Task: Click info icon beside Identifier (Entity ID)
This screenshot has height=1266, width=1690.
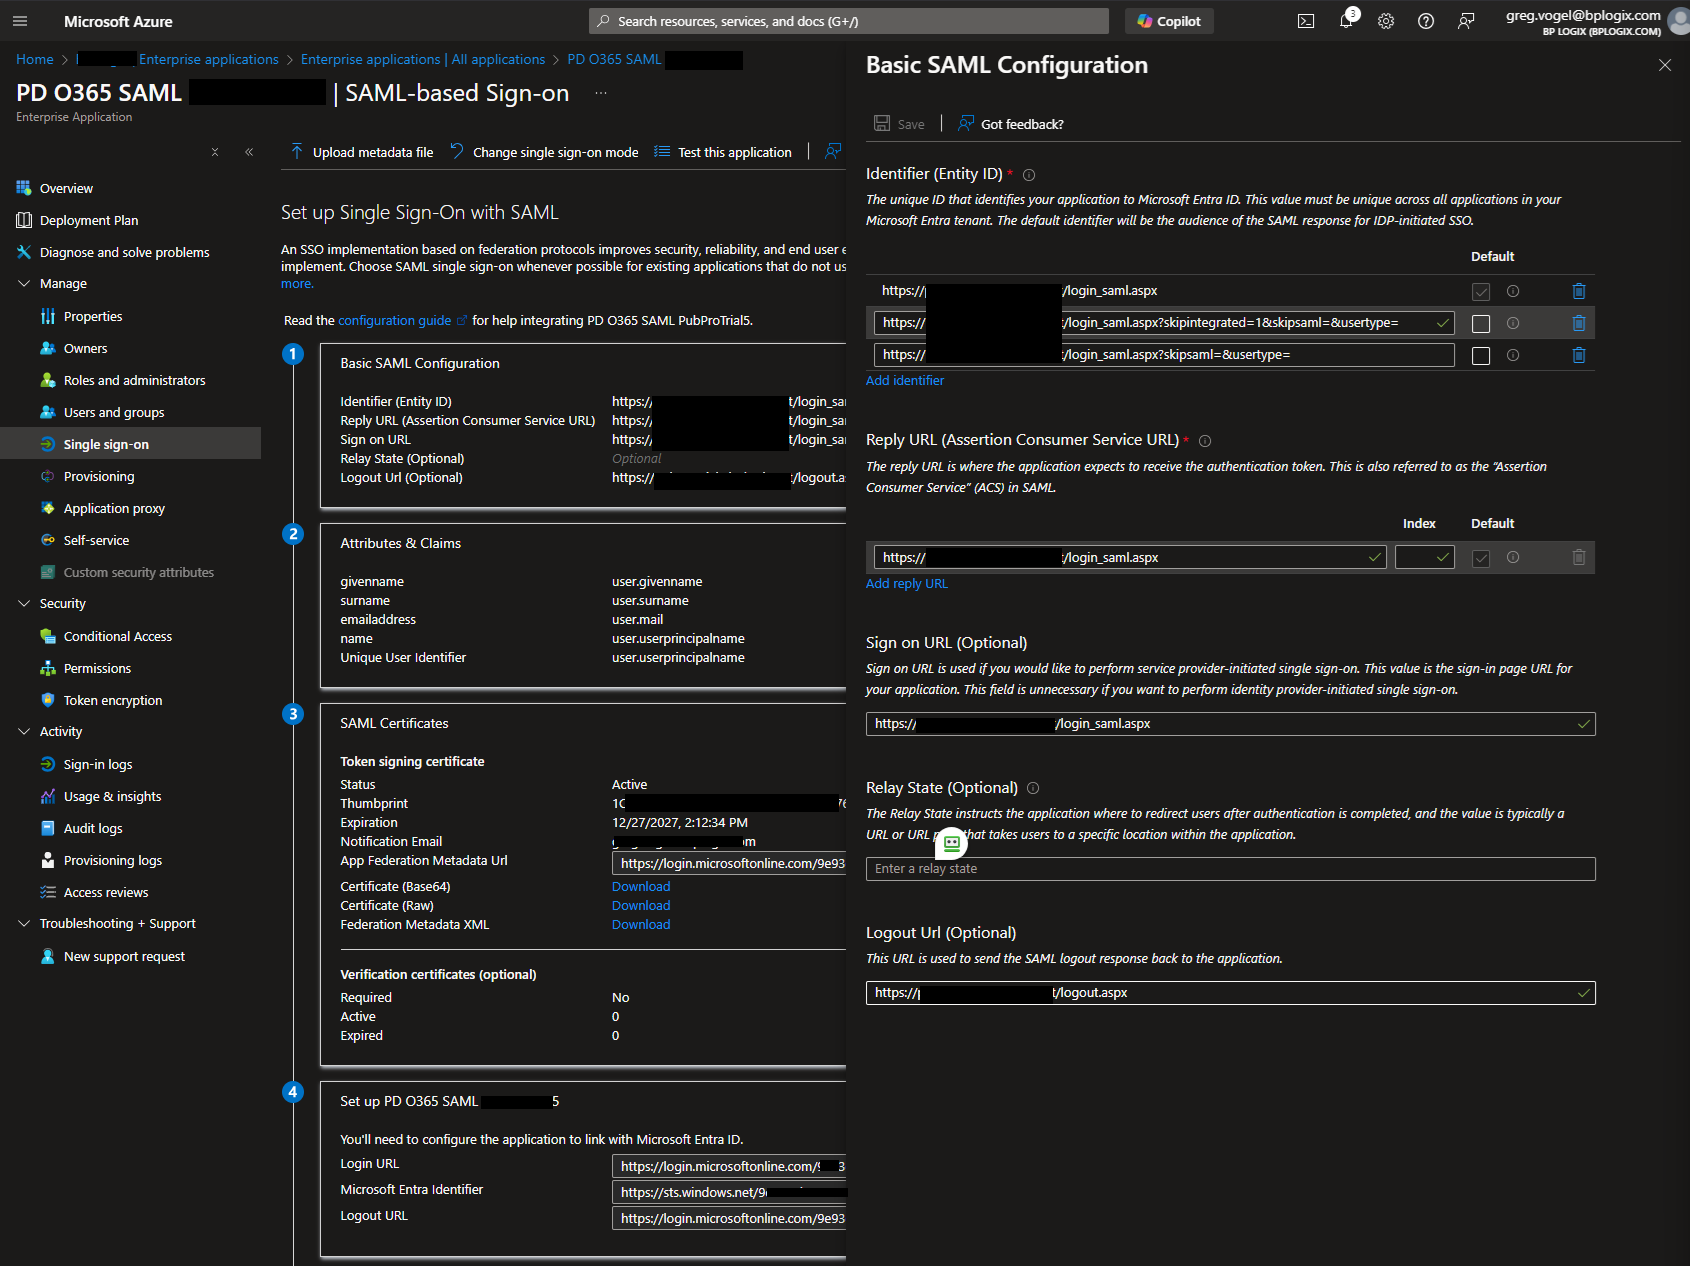Action: [1029, 174]
